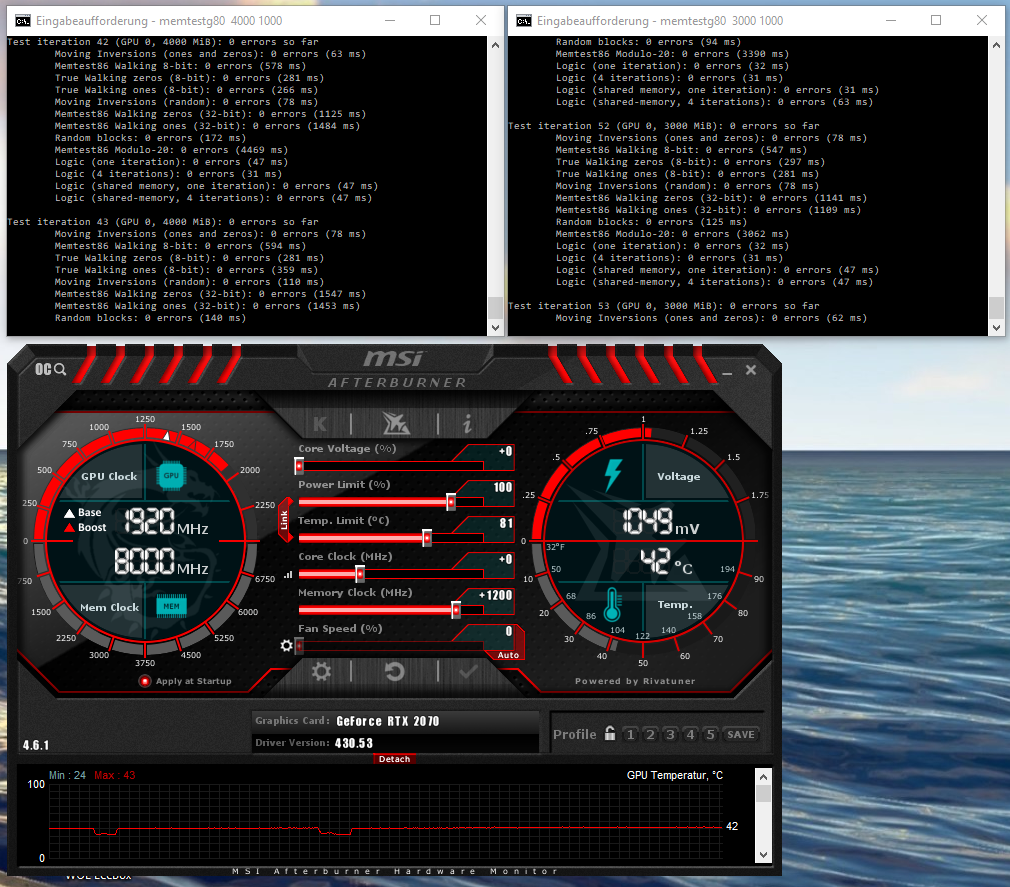Click memtestg80 4000 window scroll up arrow

point(495,45)
